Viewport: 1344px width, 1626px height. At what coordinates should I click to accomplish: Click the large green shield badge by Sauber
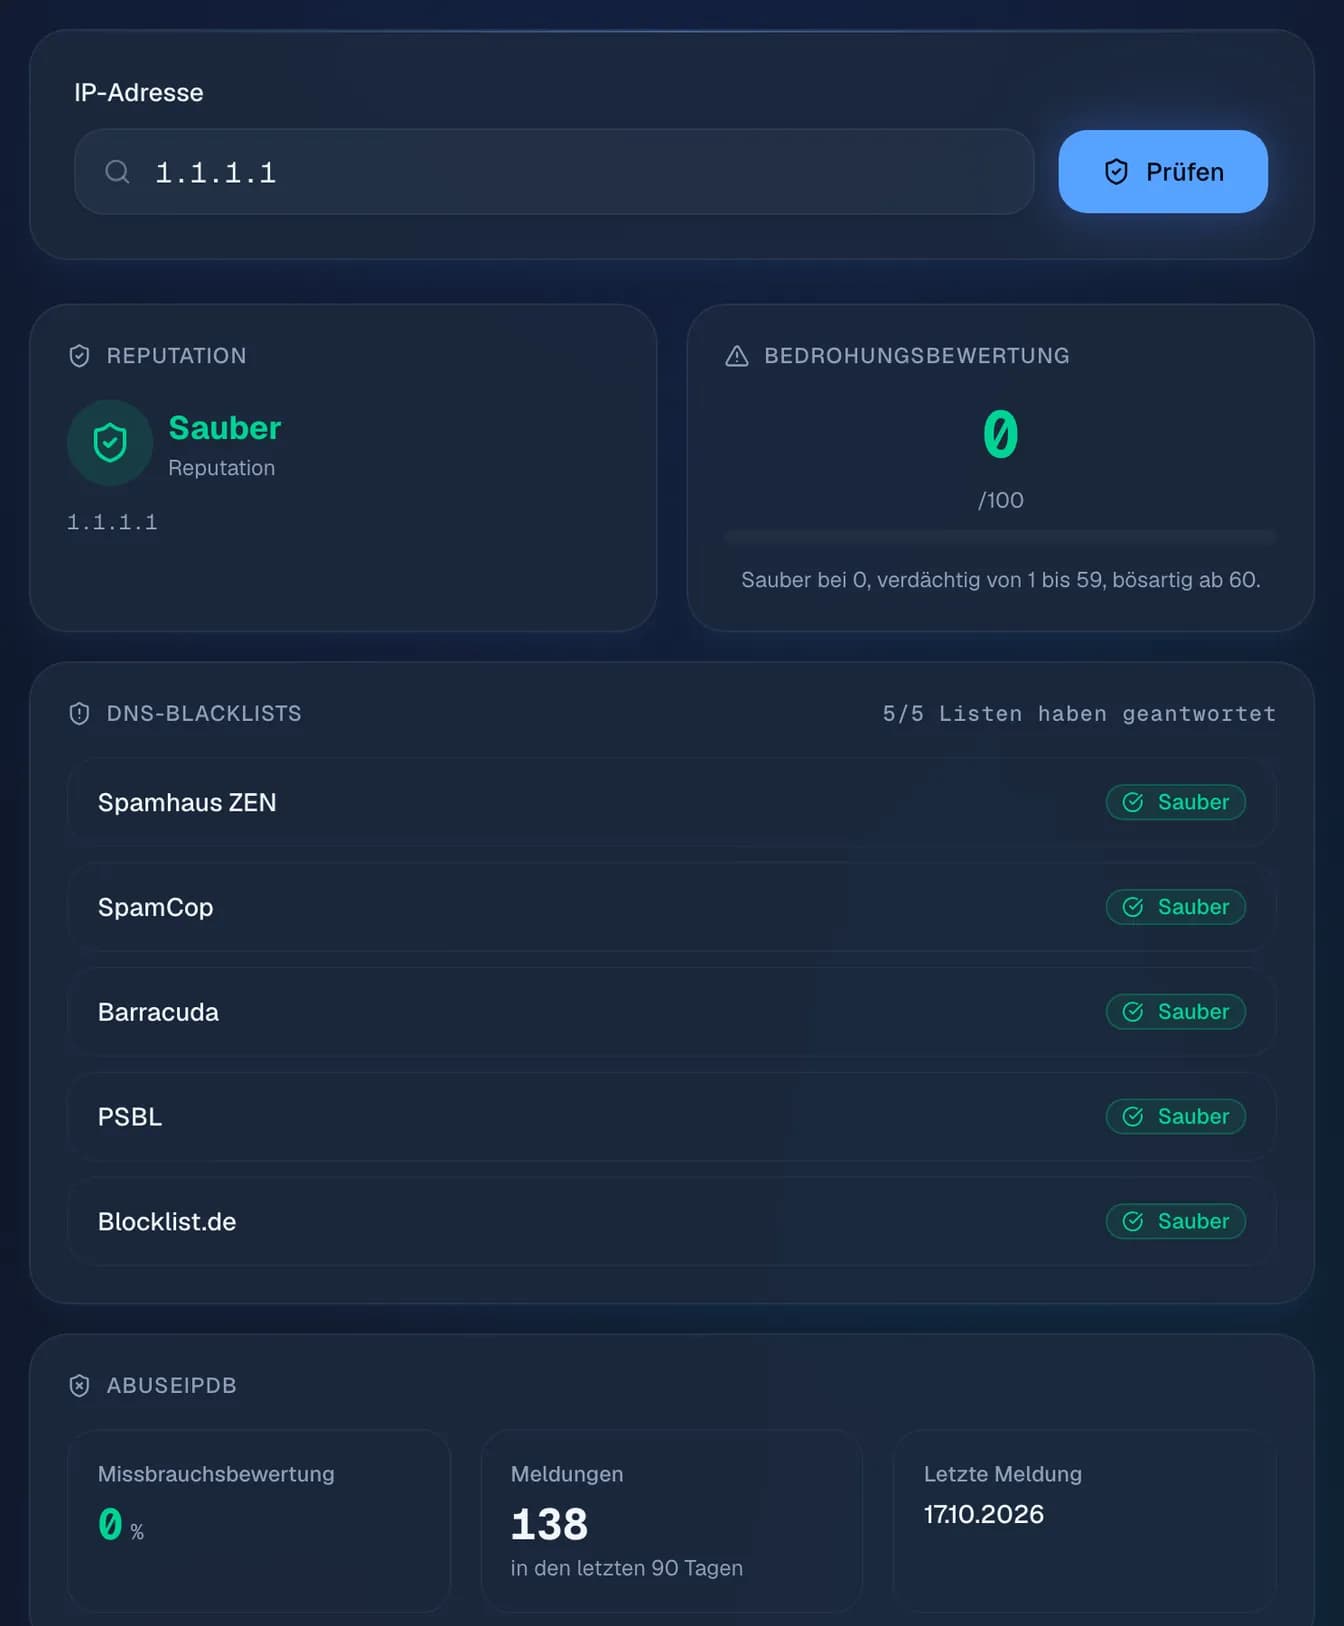pyautogui.click(x=110, y=443)
